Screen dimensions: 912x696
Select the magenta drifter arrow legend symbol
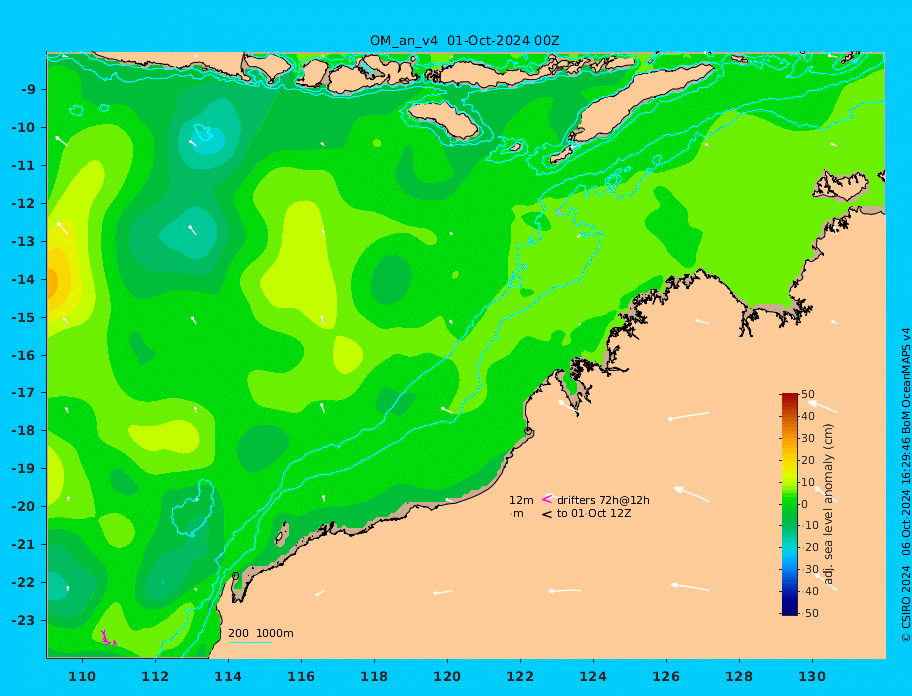pyautogui.click(x=547, y=499)
